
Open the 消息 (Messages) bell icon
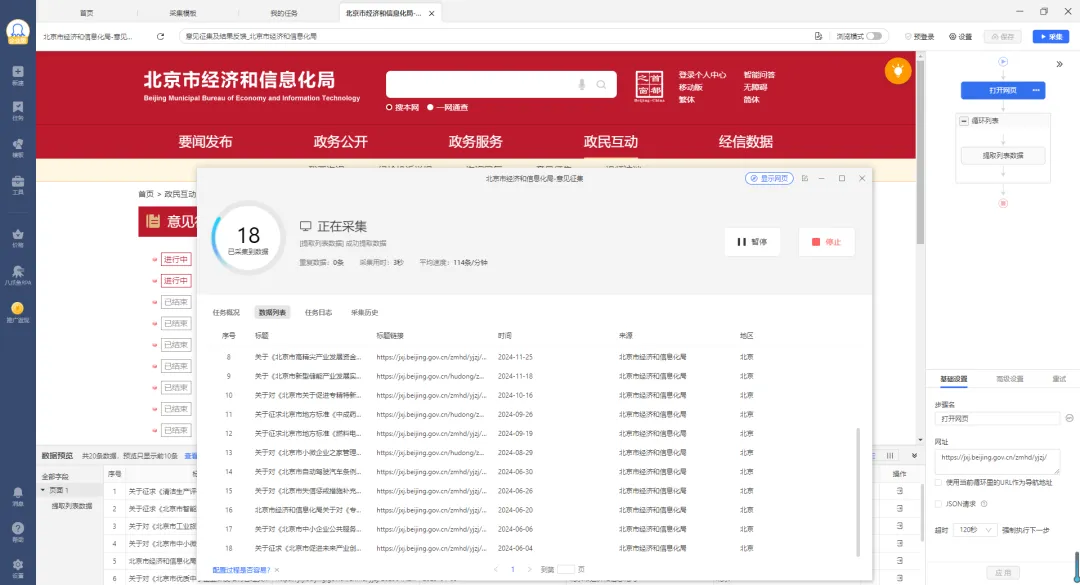coord(18,496)
